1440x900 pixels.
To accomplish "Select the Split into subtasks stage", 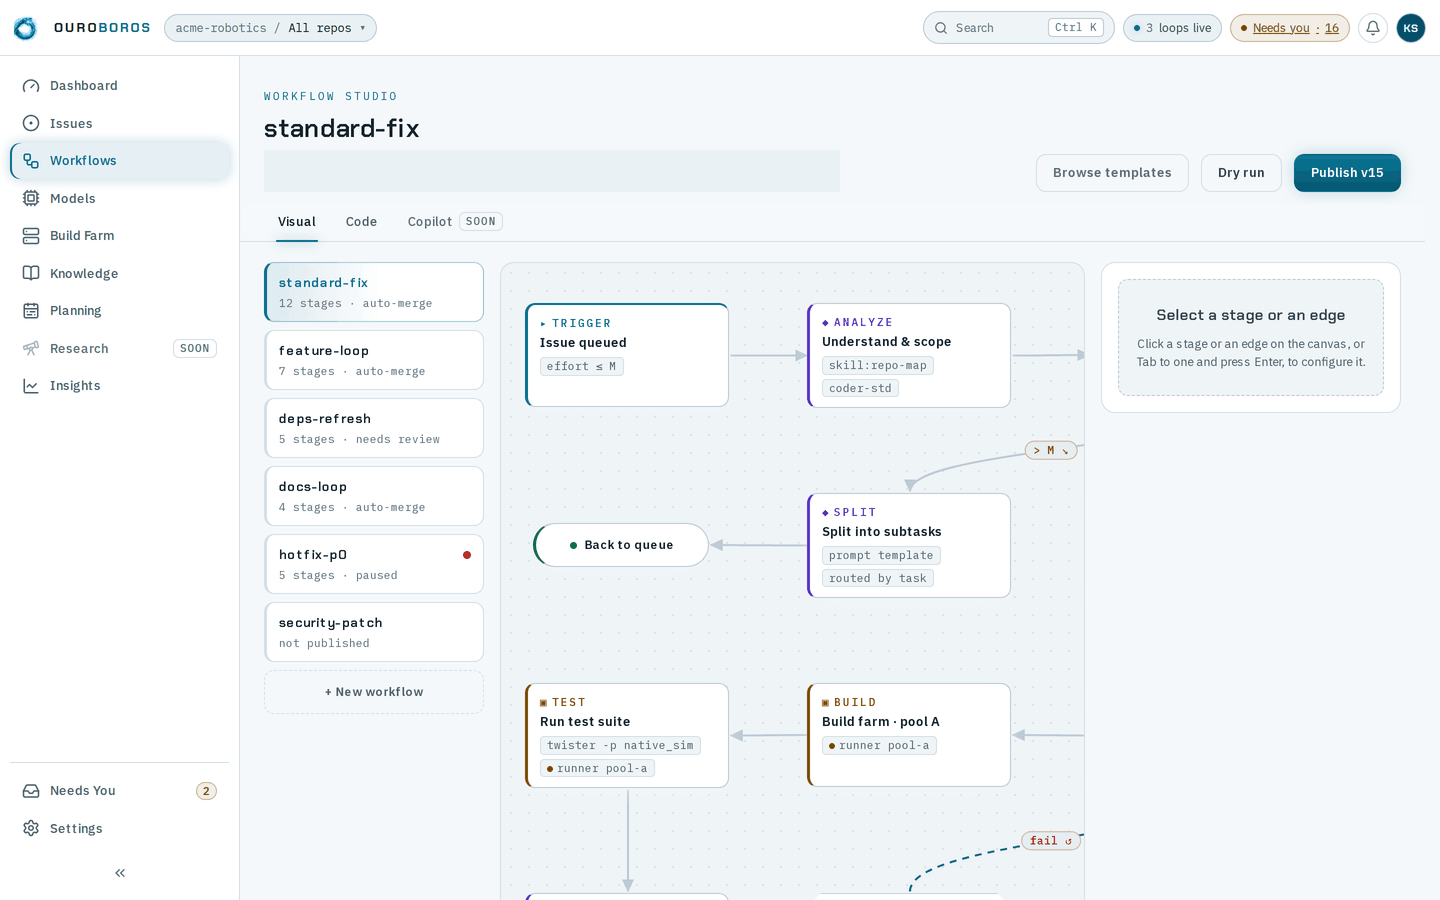I will click(x=909, y=545).
